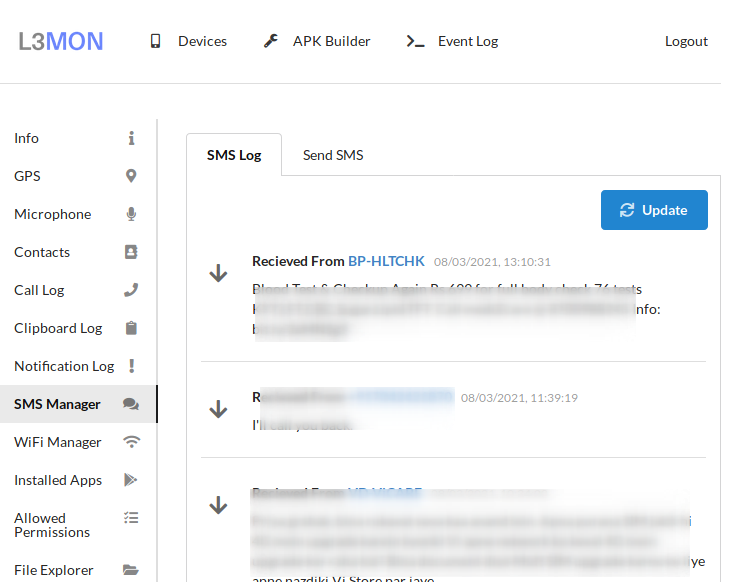Click the blue Update button
This screenshot has height=582, width=738.
coord(654,210)
